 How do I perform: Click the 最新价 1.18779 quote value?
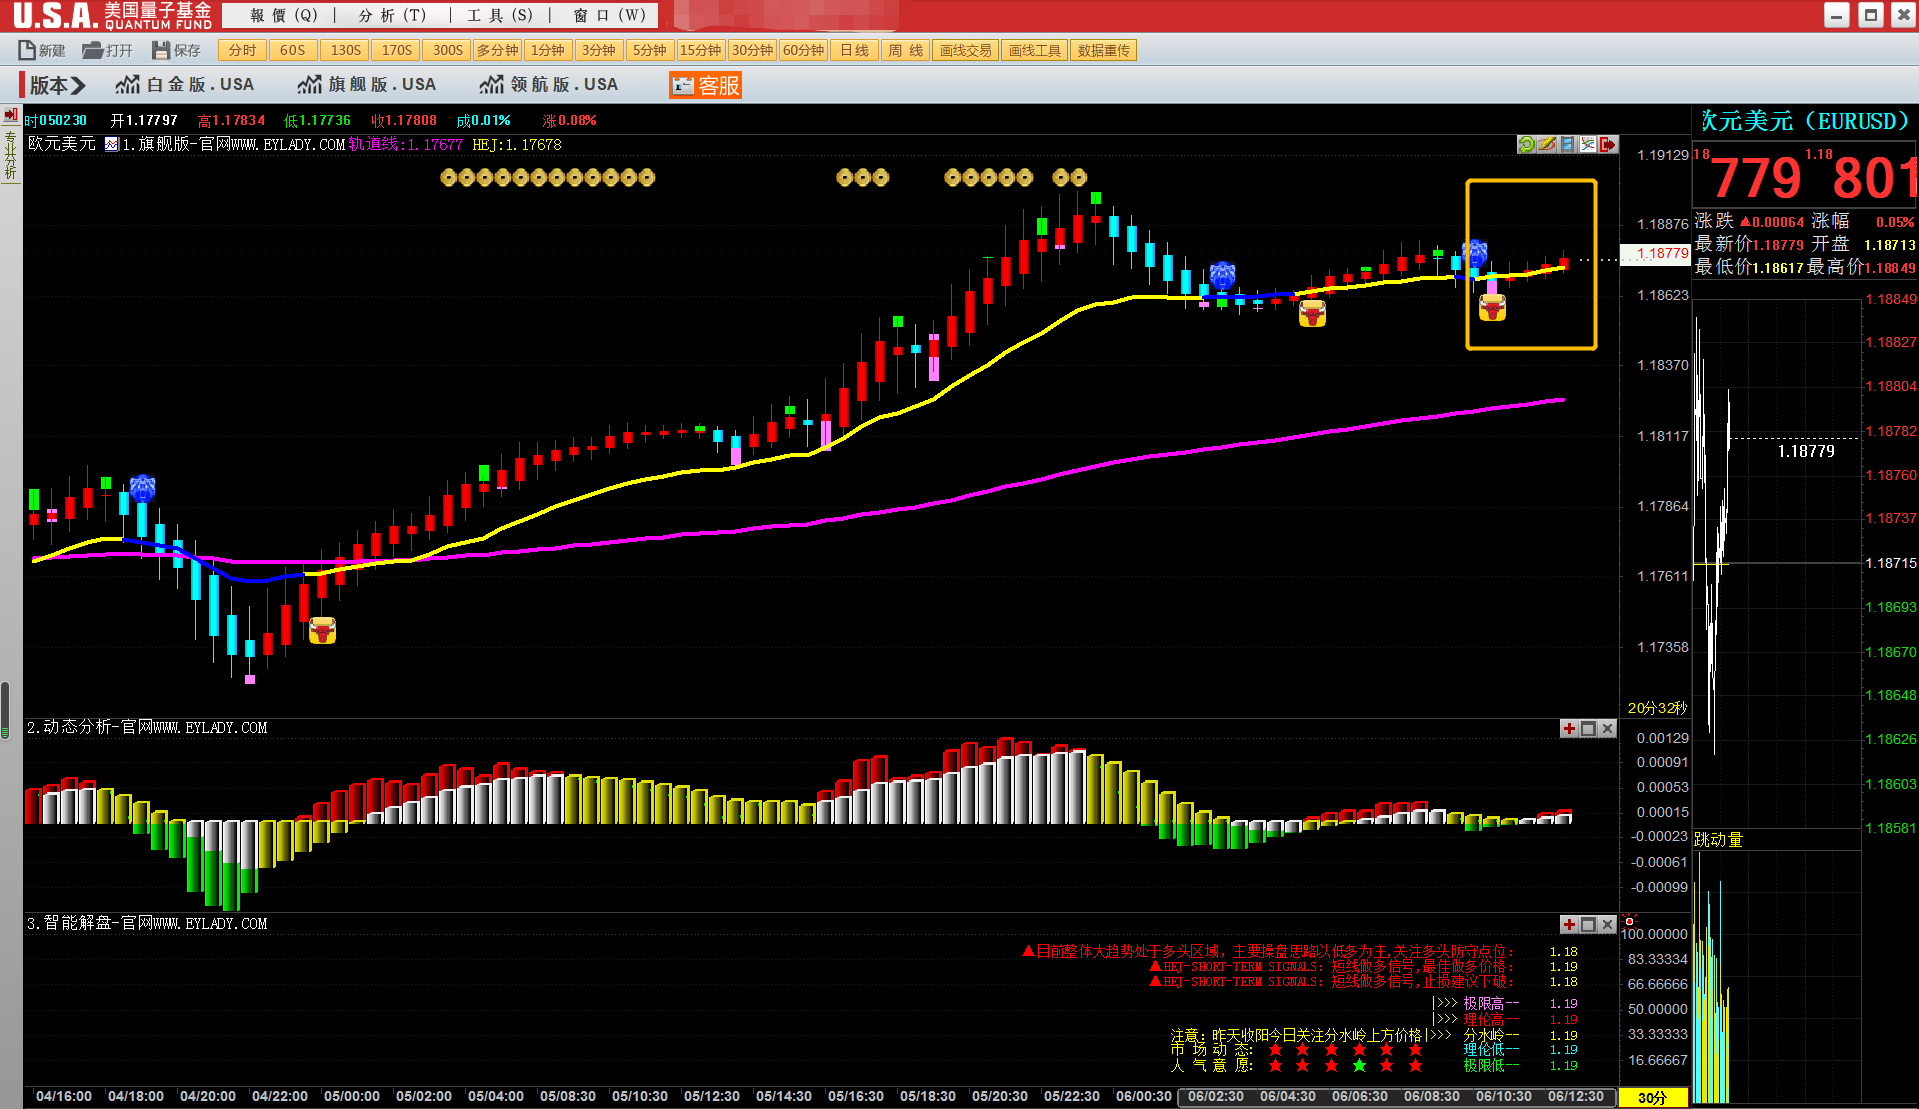[1778, 245]
